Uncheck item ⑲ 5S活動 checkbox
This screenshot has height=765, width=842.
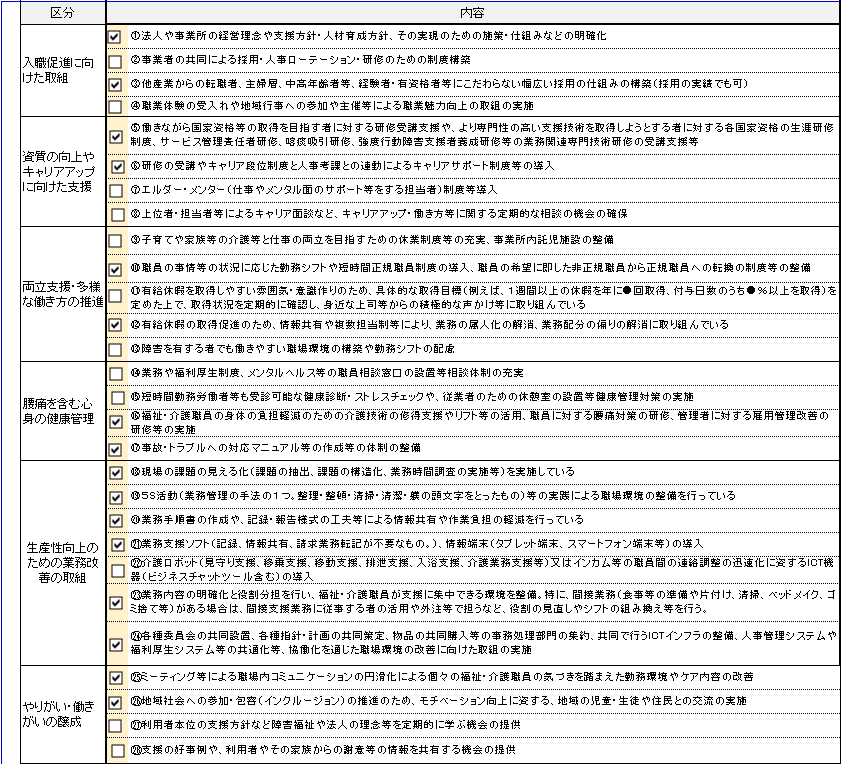(115, 497)
